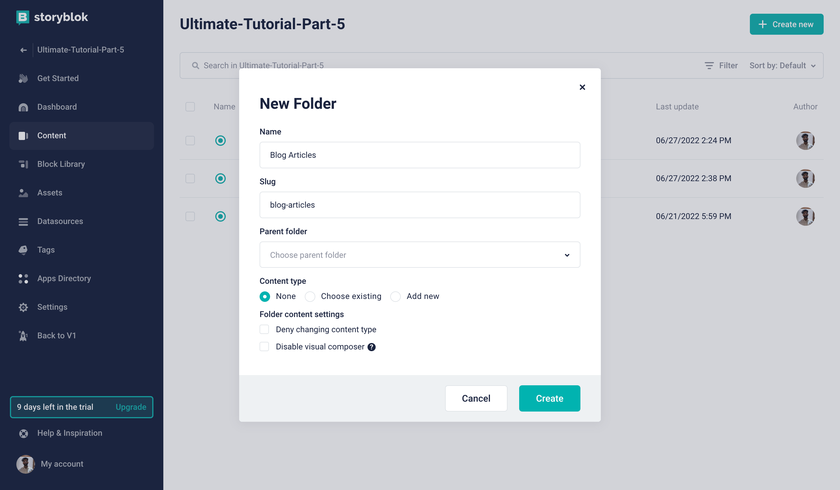Open the Tags sidebar icon
The width and height of the screenshot is (840, 490).
[x=23, y=250]
